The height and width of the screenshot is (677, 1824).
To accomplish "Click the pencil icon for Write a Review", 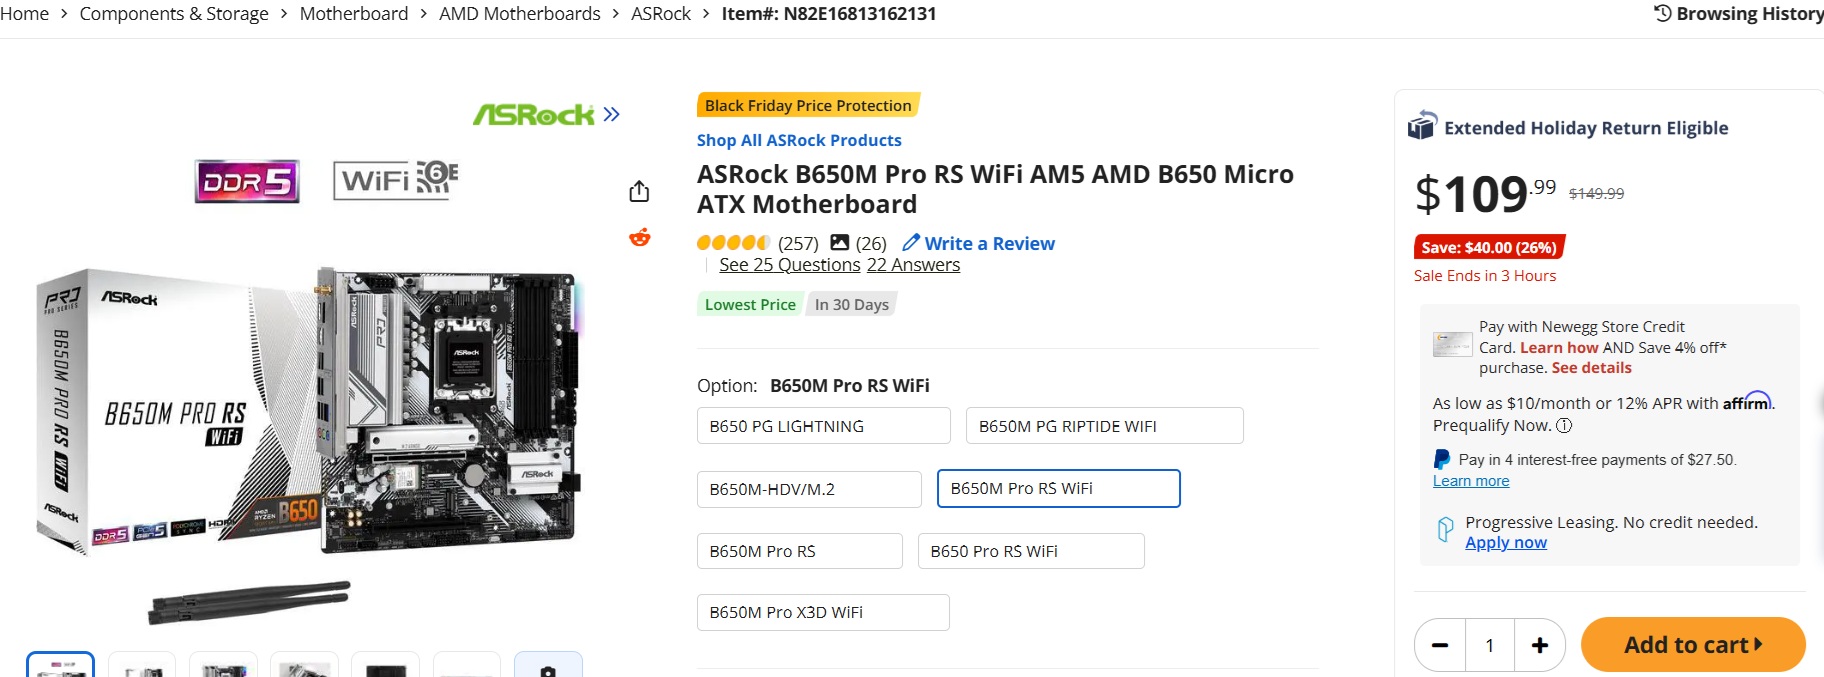I will 910,243.
